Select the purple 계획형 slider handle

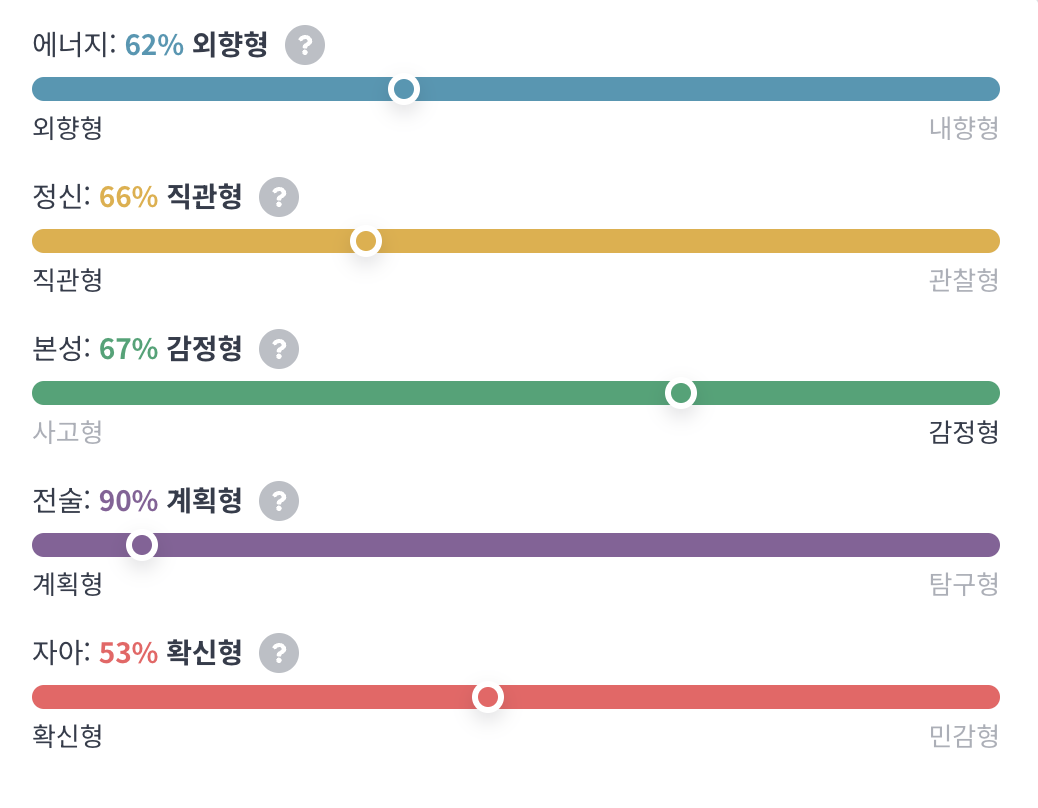click(143, 545)
